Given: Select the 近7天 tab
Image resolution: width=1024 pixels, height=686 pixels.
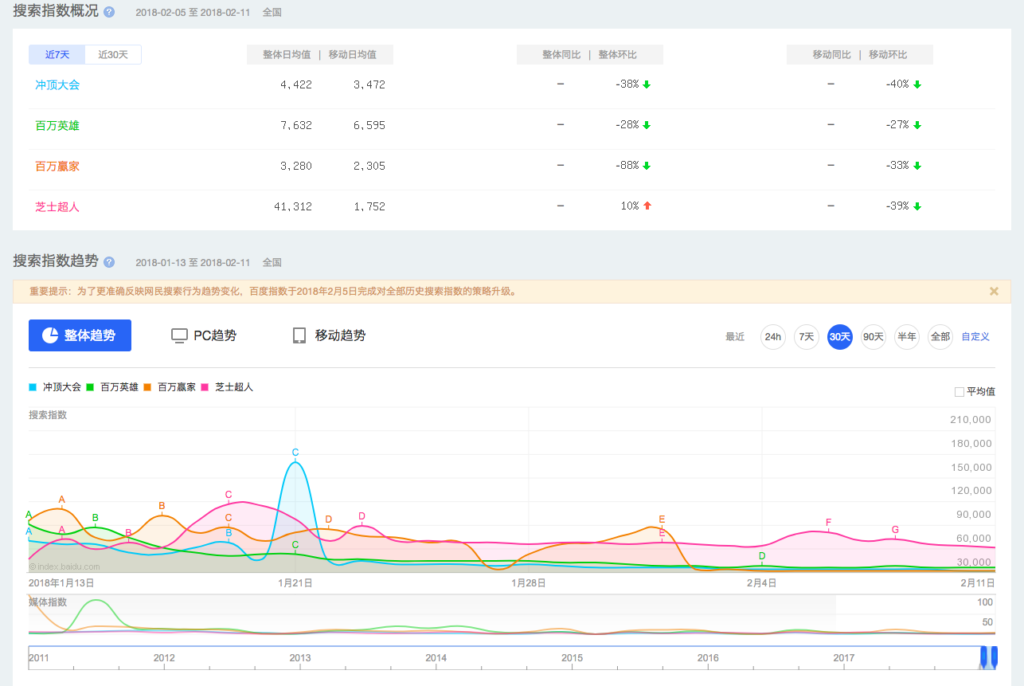Looking at the screenshot, I should click(57, 54).
